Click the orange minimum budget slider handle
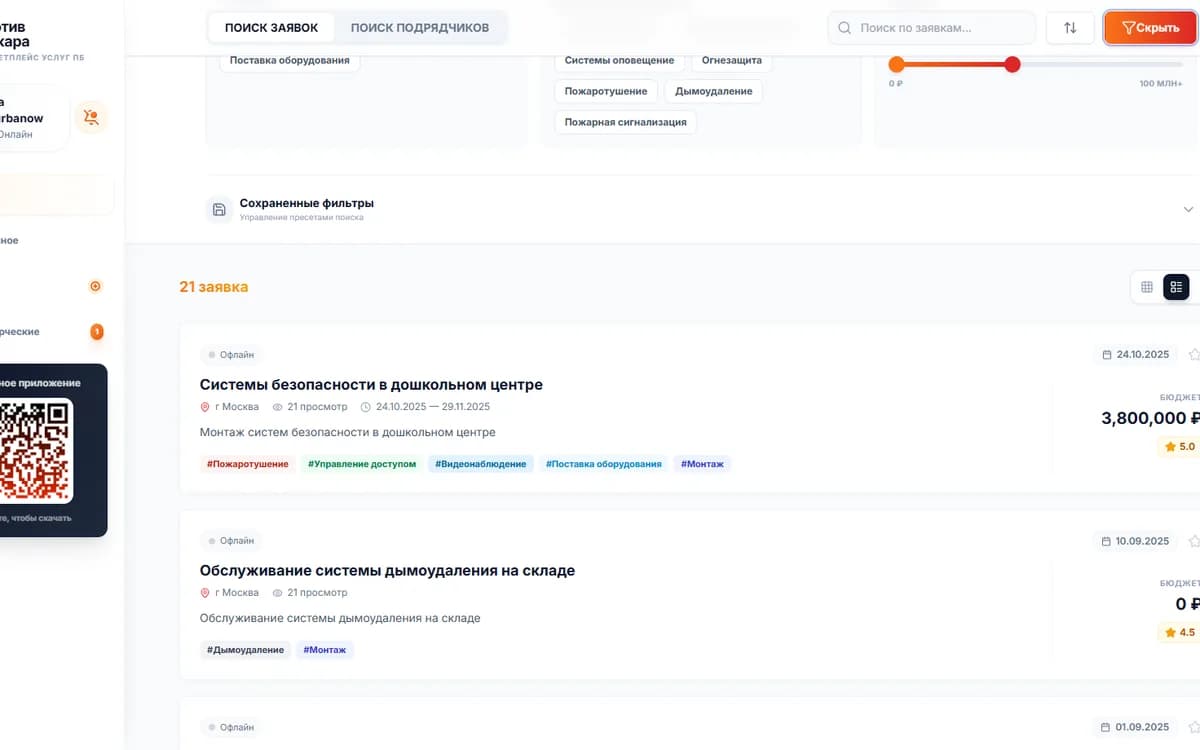The image size is (1200, 750). (896, 64)
